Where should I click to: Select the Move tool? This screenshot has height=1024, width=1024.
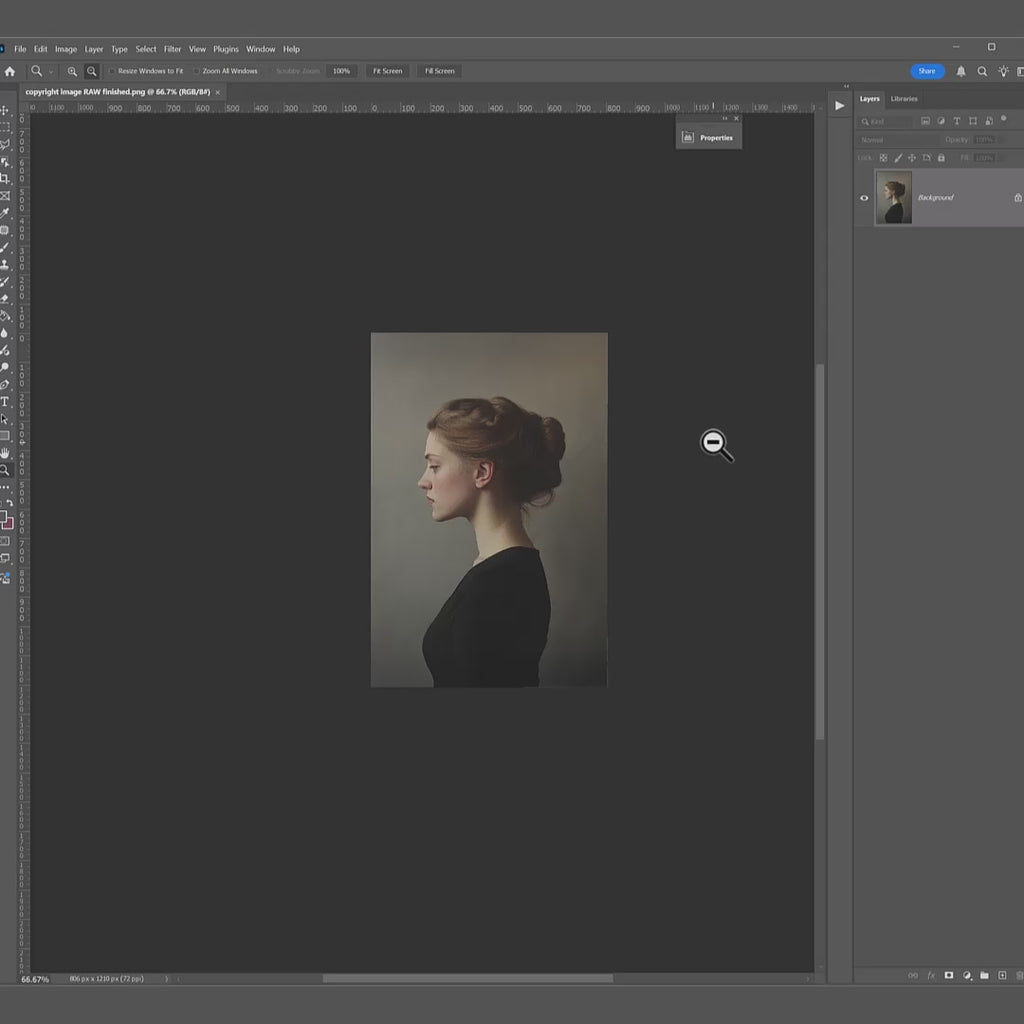click(5, 111)
